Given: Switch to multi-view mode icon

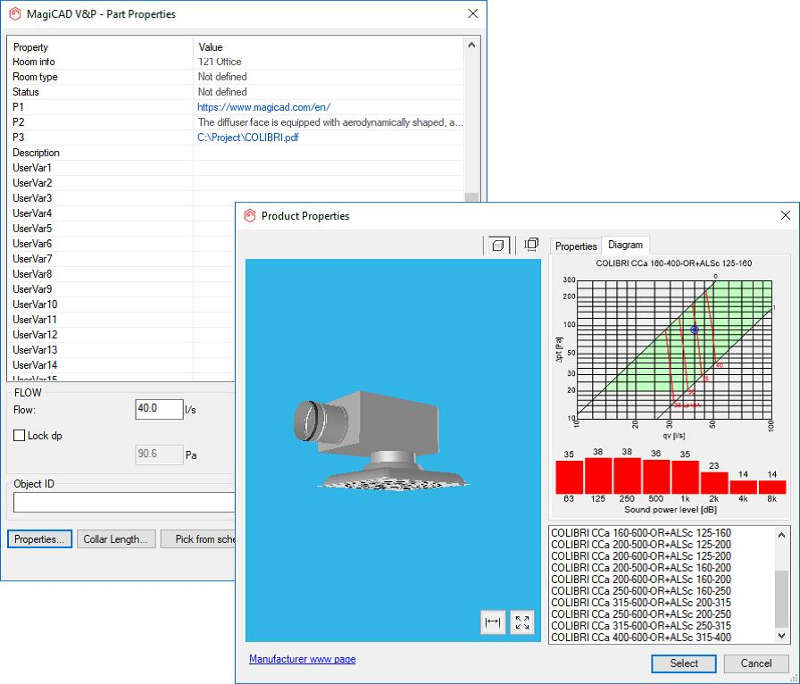Looking at the screenshot, I should (531, 244).
